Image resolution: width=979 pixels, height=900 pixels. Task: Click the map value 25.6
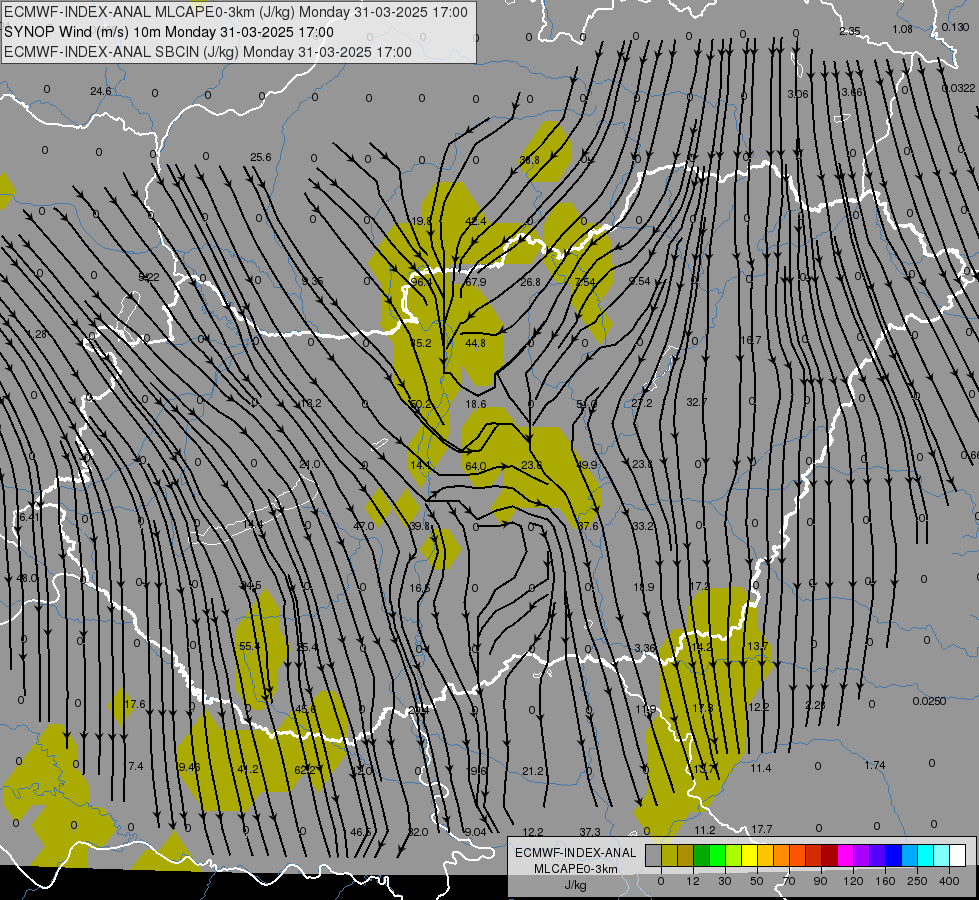[x=260, y=157]
